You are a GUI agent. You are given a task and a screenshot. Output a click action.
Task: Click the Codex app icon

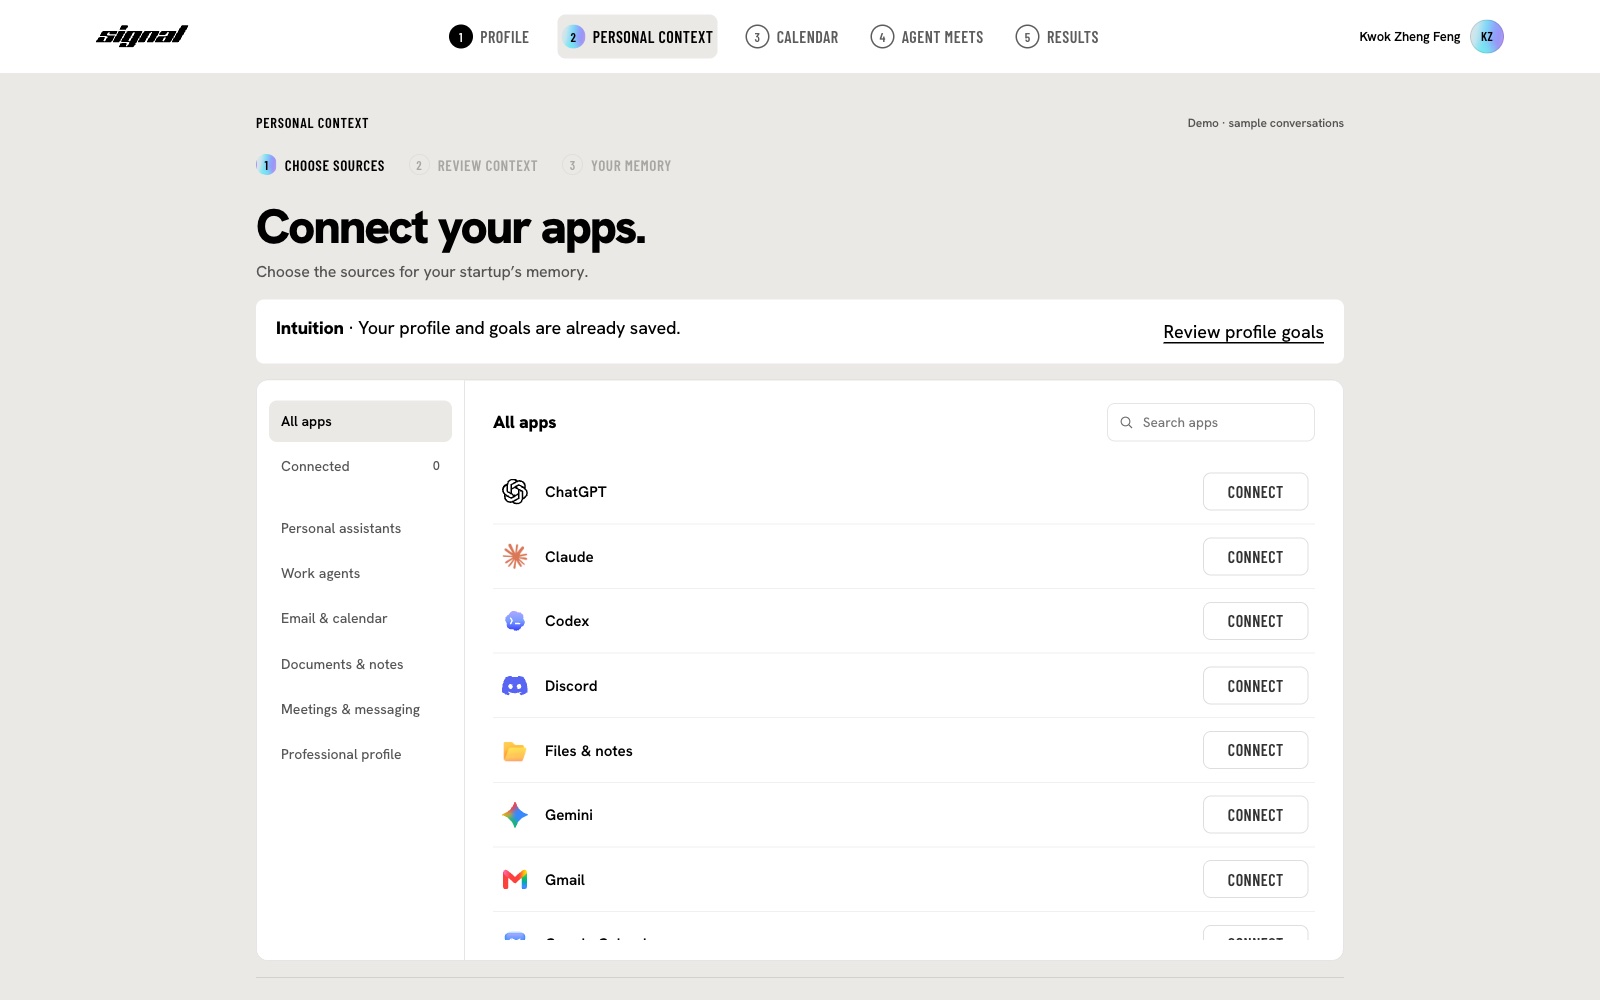(x=515, y=621)
